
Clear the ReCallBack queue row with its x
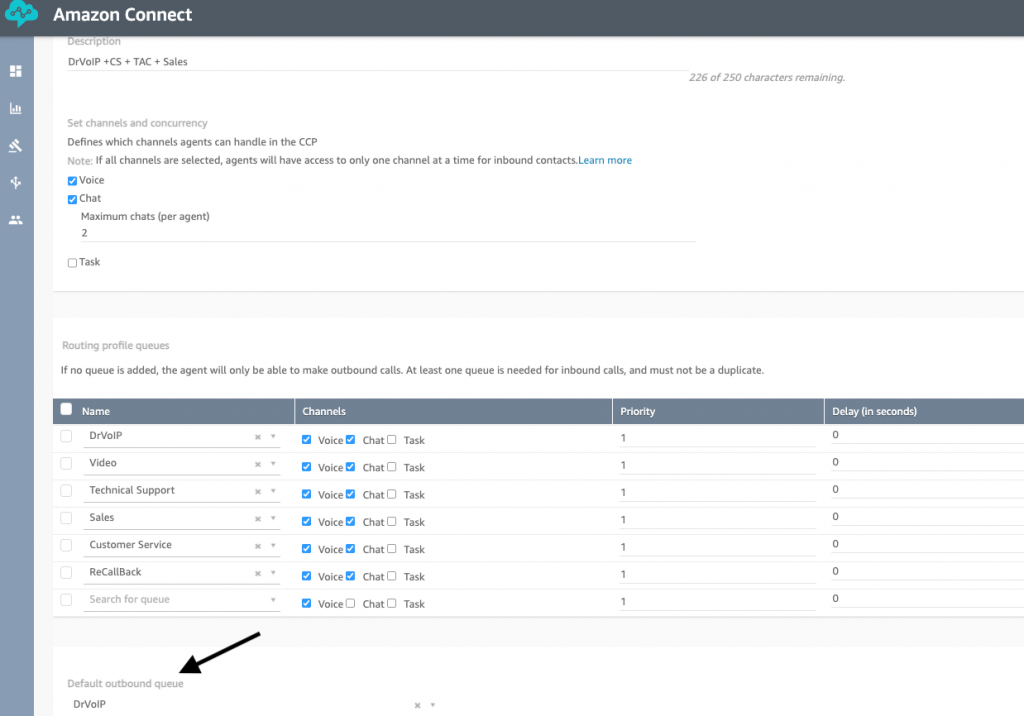click(x=258, y=574)
